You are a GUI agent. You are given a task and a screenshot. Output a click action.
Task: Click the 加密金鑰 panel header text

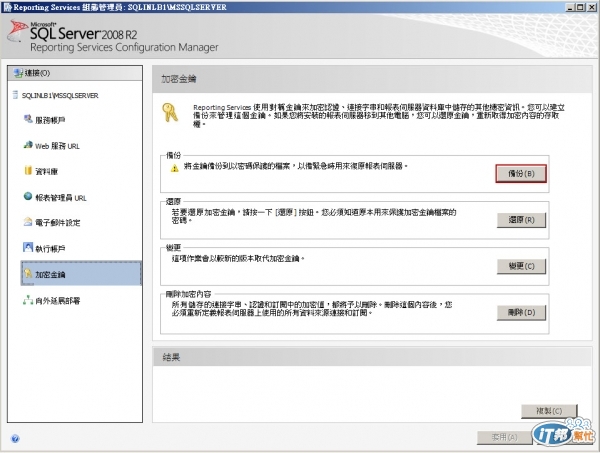(179, 79)
